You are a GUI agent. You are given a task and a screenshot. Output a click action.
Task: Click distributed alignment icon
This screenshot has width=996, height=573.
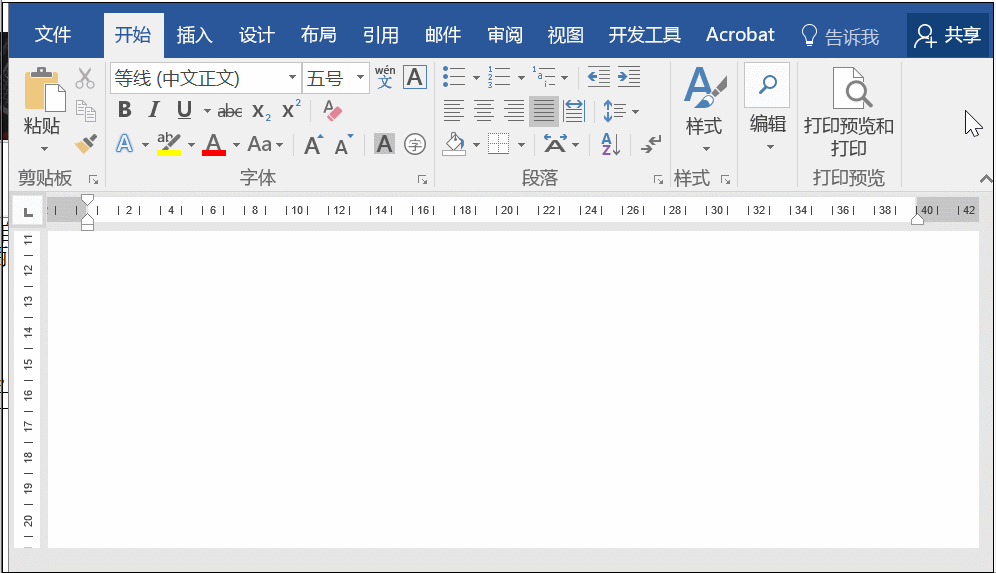[x=574, y=111]
